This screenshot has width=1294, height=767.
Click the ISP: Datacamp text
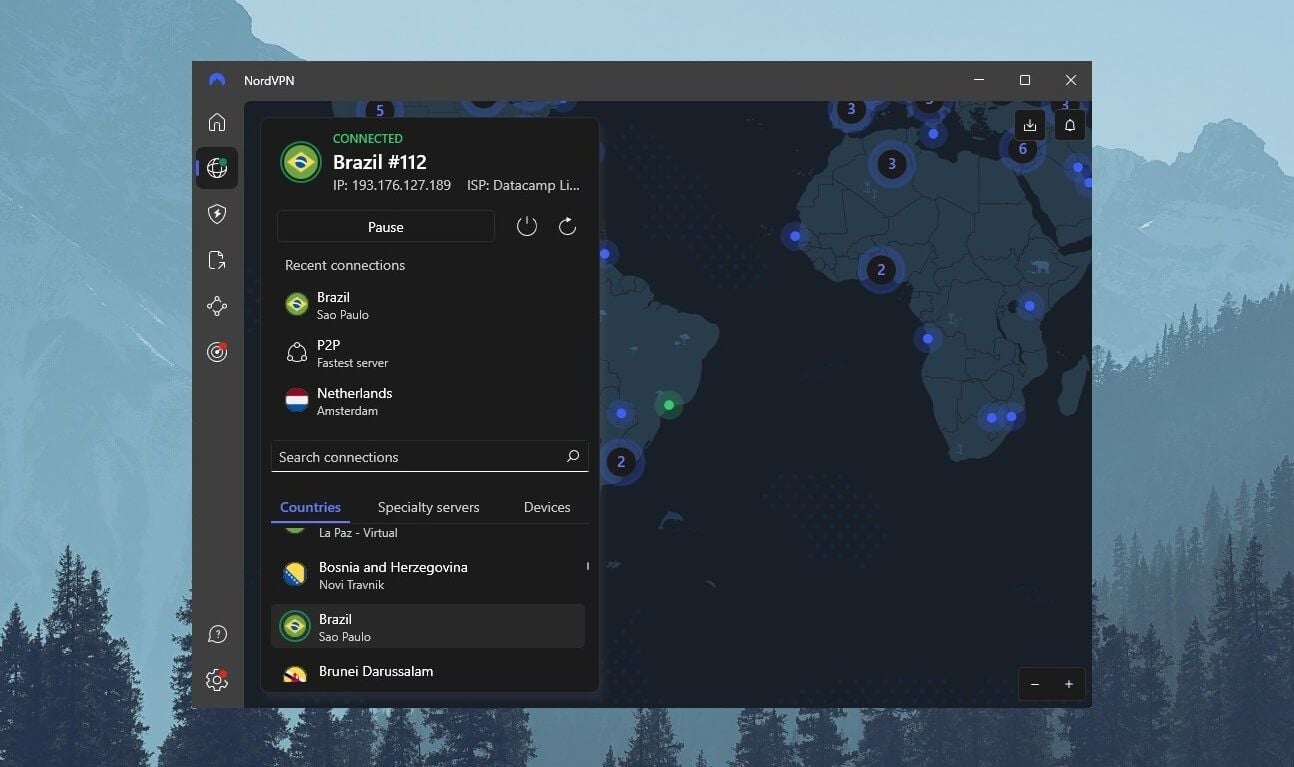tap(523, 185)
